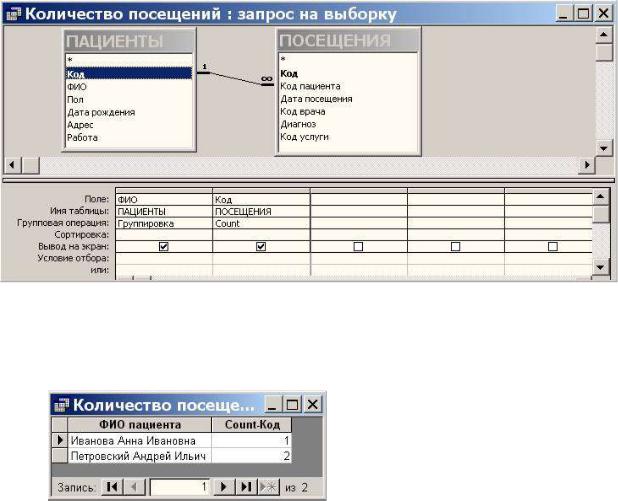Select Пол field in ПАЦИЕНТЫ table
Viewport: 618px width, 501px height.
coord(128,99)
